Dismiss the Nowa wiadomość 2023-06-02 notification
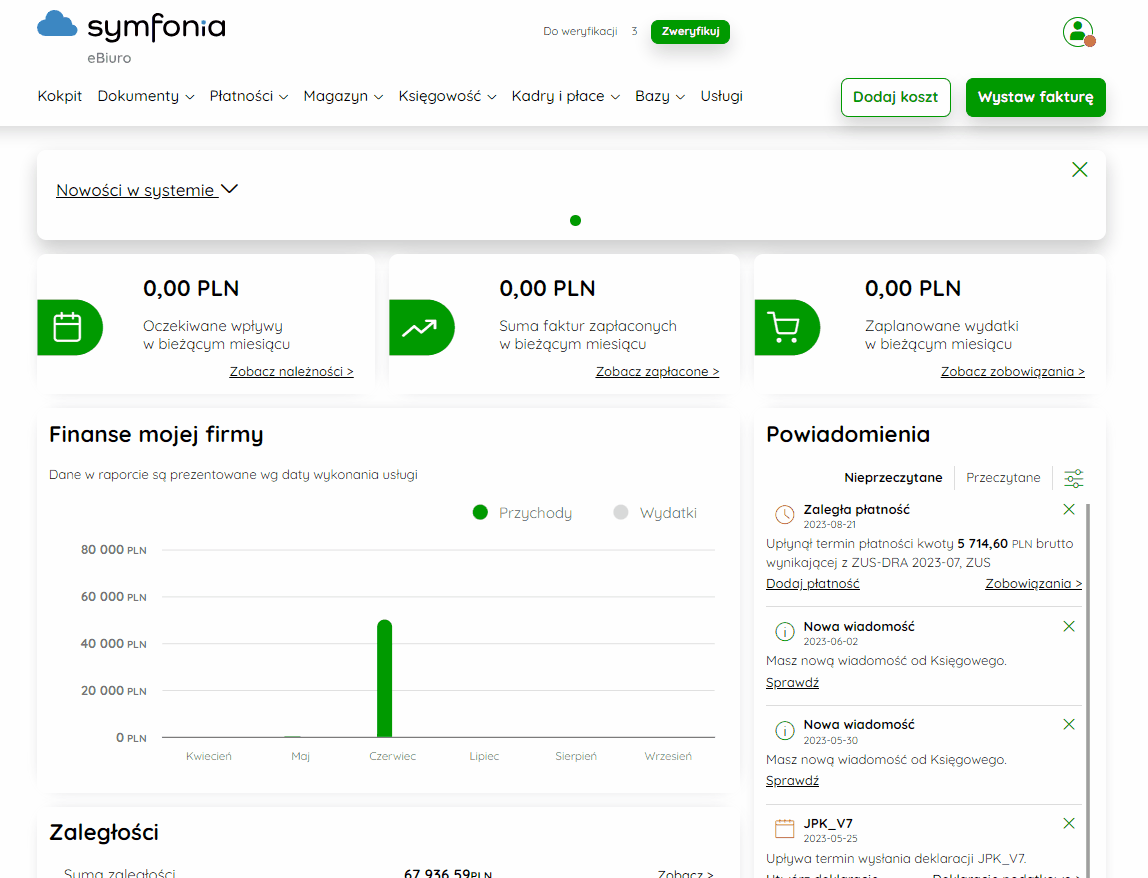1148x878 pixels. [1069, 626]
